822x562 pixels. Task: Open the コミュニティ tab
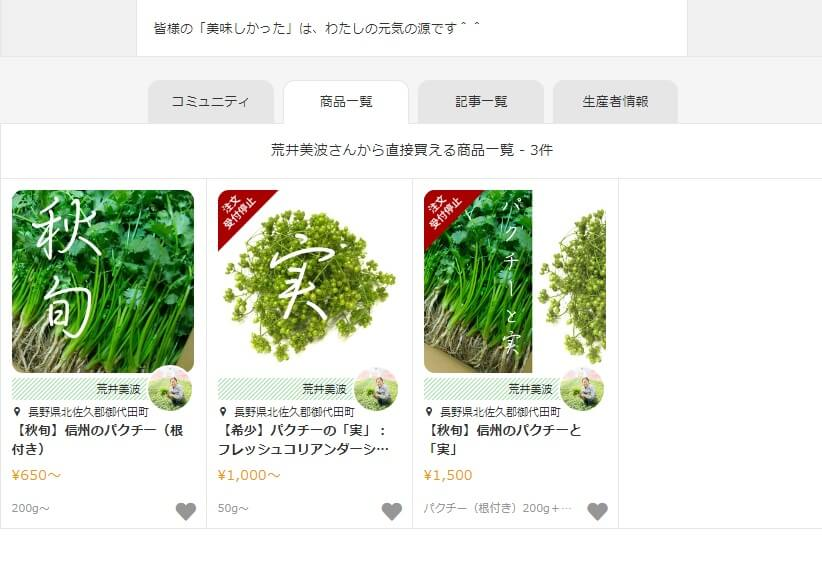[x=211, y=102]
